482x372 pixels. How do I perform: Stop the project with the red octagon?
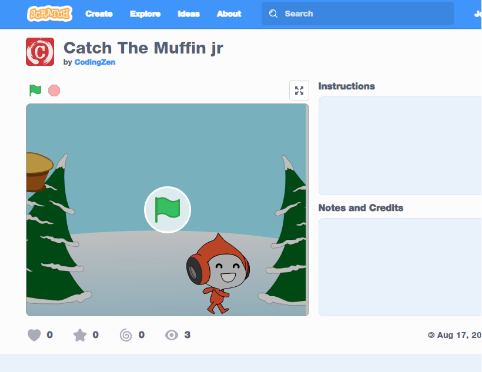click(54, 91)
